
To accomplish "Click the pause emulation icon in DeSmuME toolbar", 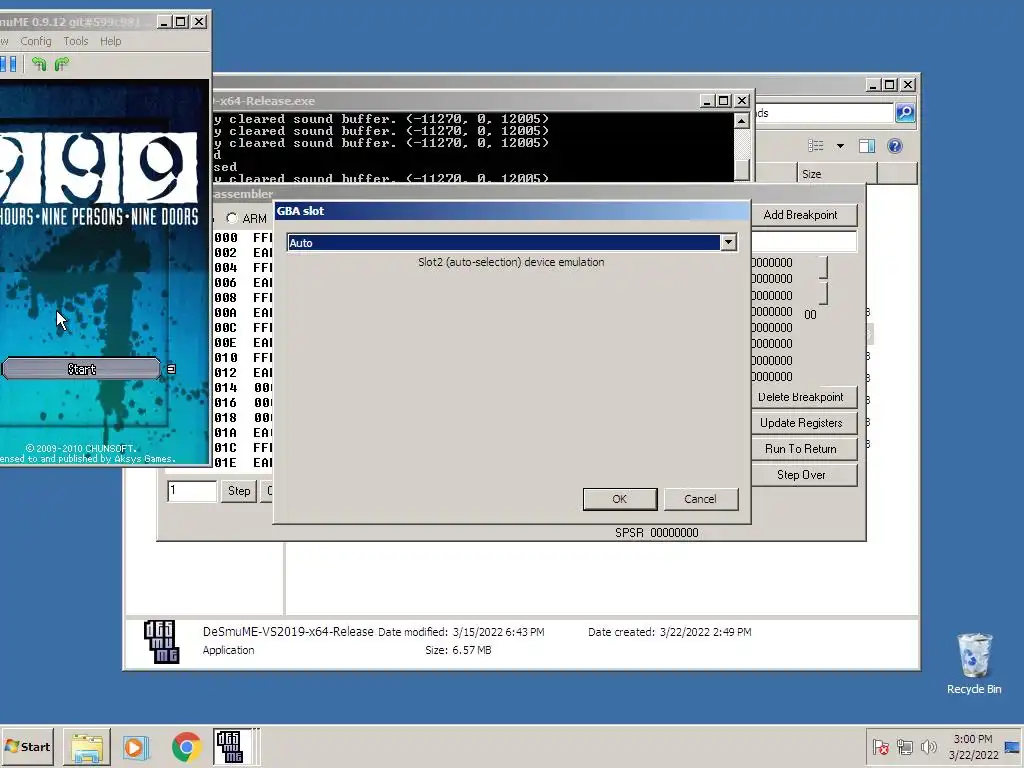I will click(8, 64).
